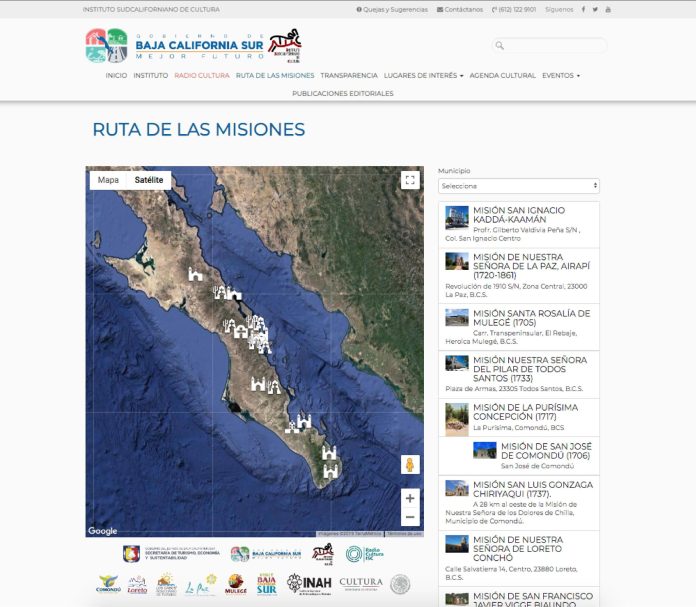Expand the Lugares de Interés menu

coord(424,75)
